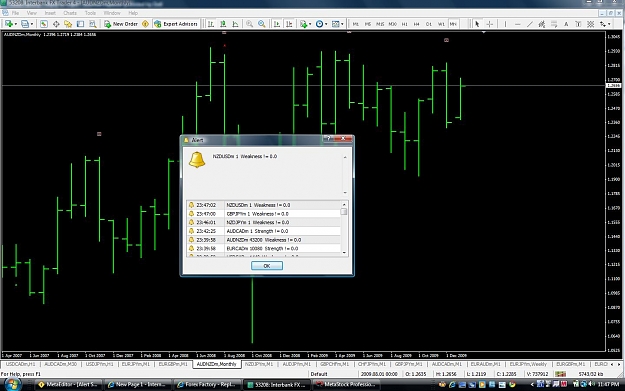Open the Help menu

click(x=133, y=13)
